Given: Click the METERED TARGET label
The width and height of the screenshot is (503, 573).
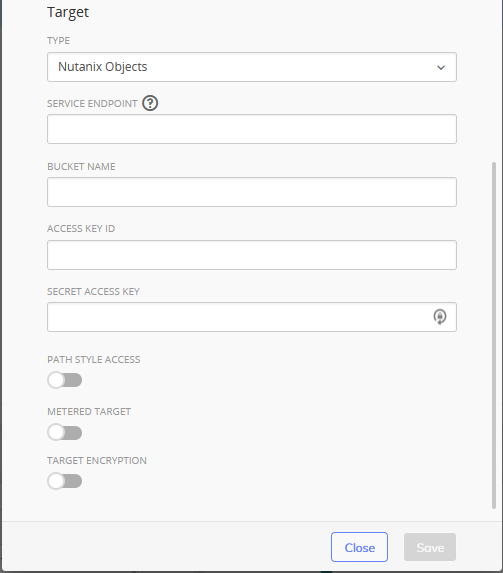Looking at the screenshot, I should click(89, 411).
